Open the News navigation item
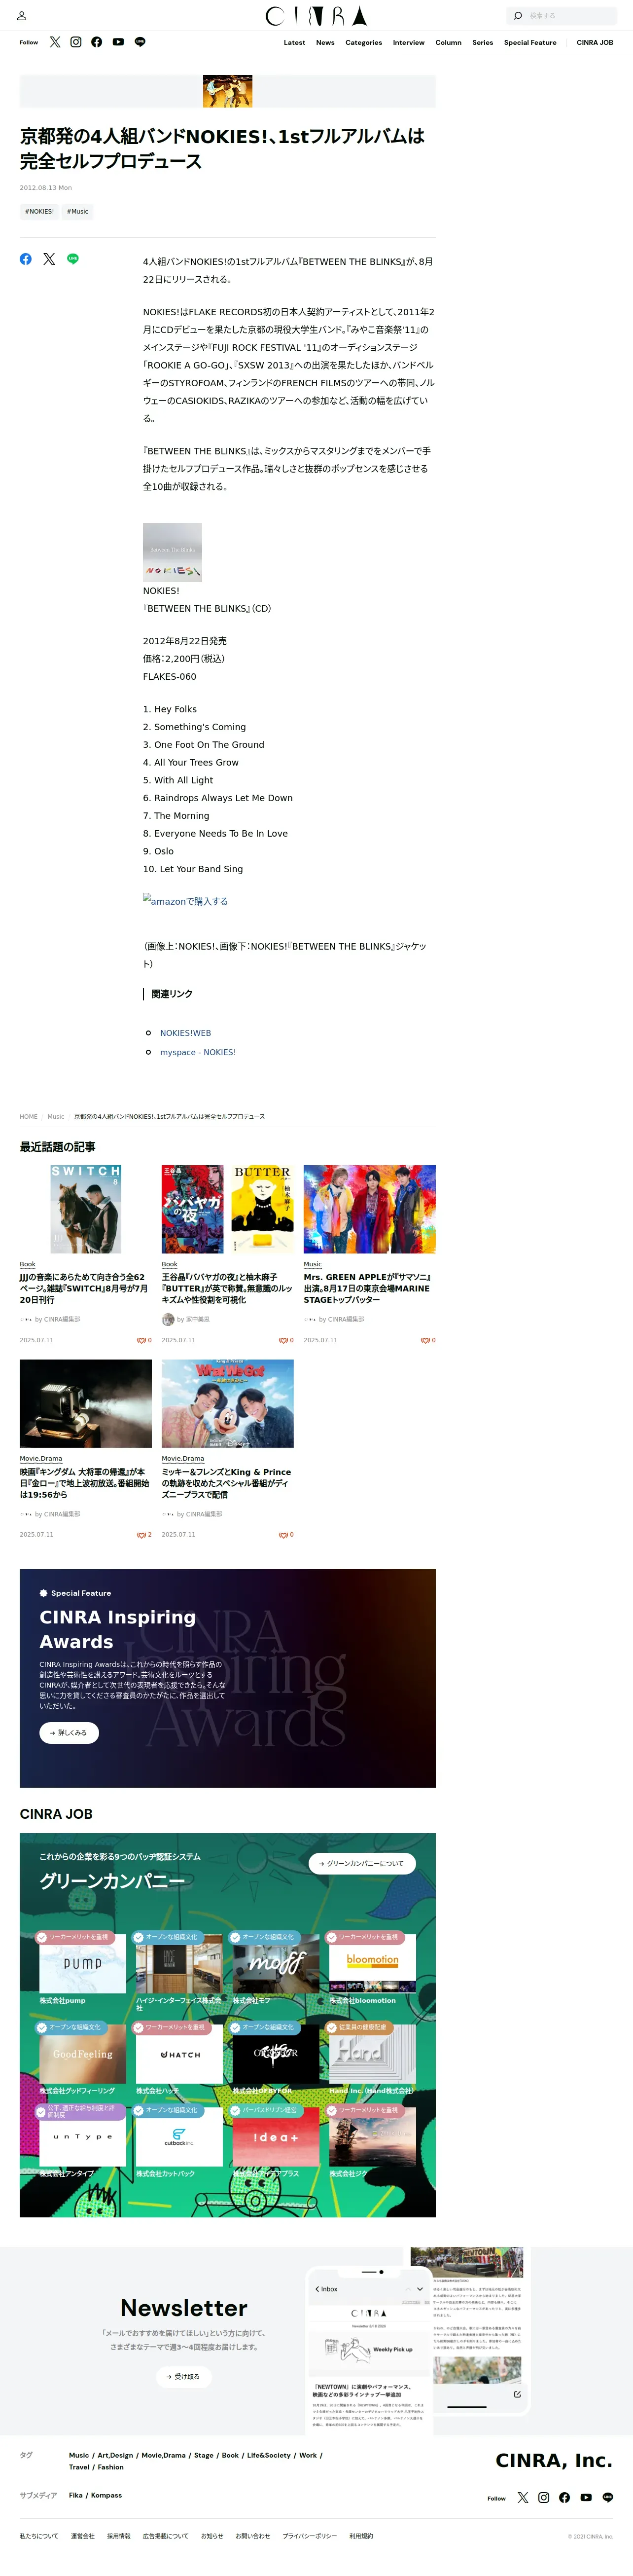Viewport: 633px width, 2576px height. point(325,43)
